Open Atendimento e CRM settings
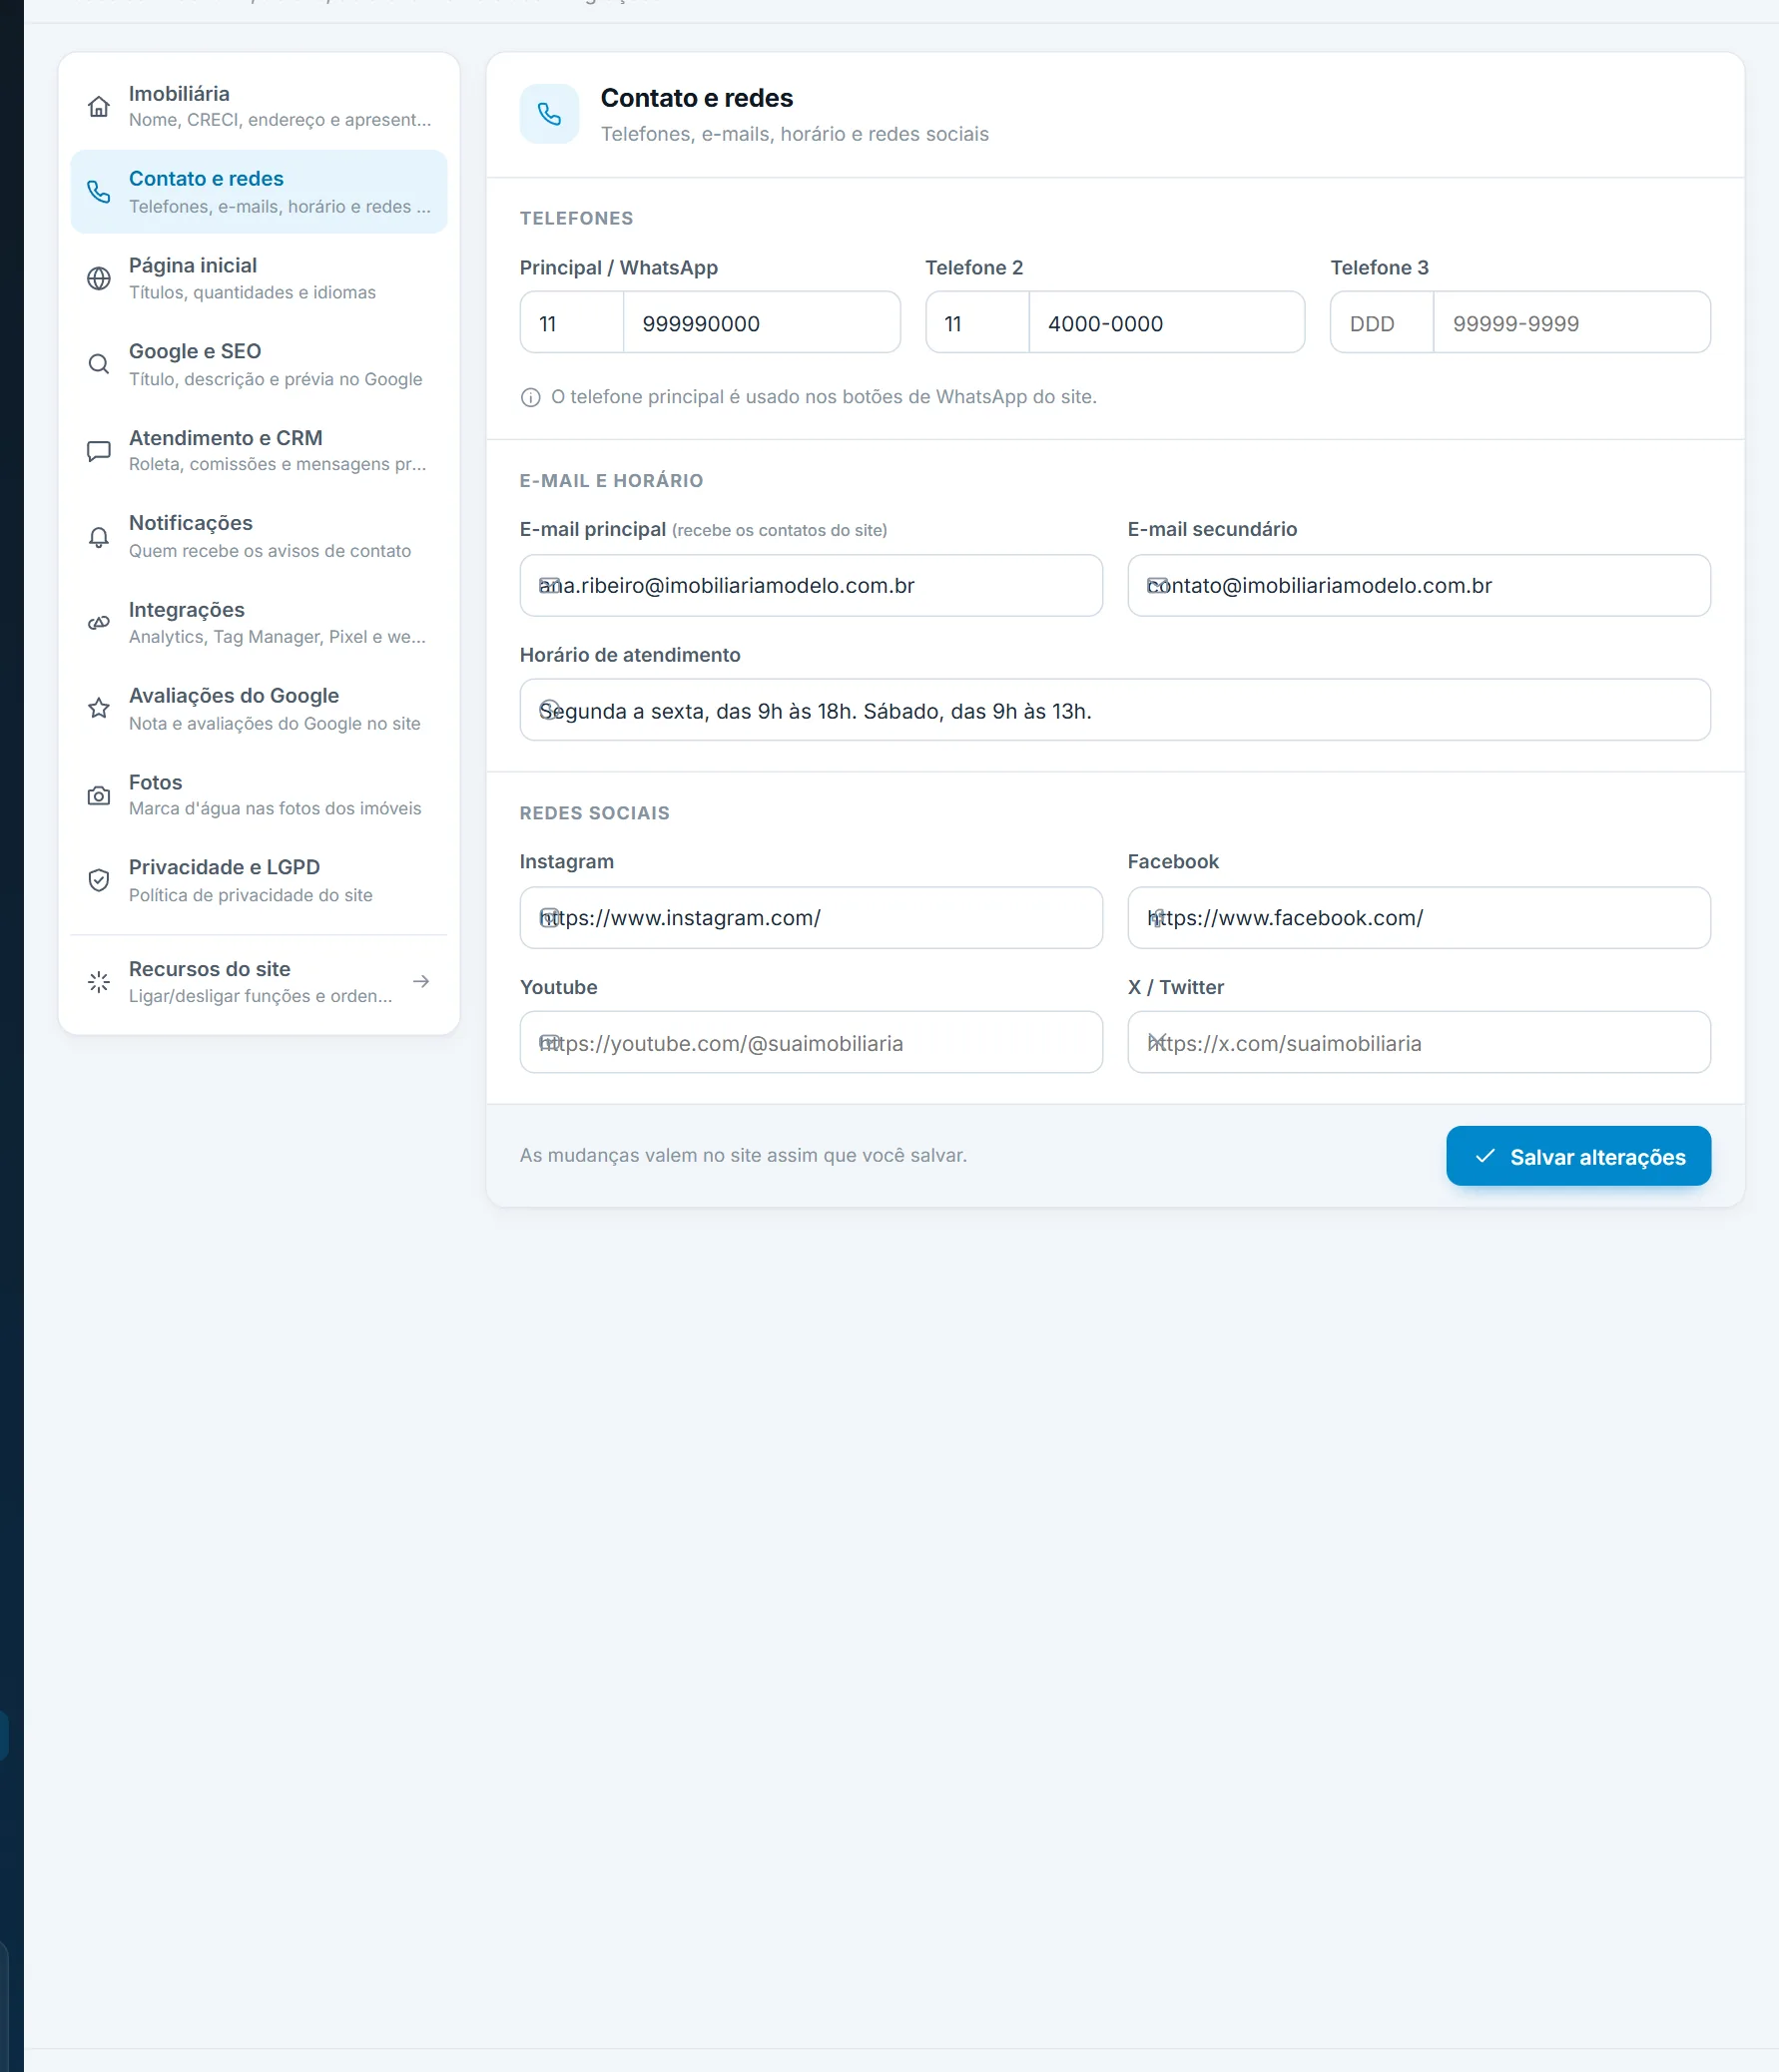 pyautogui.click(x=259, y=451)
